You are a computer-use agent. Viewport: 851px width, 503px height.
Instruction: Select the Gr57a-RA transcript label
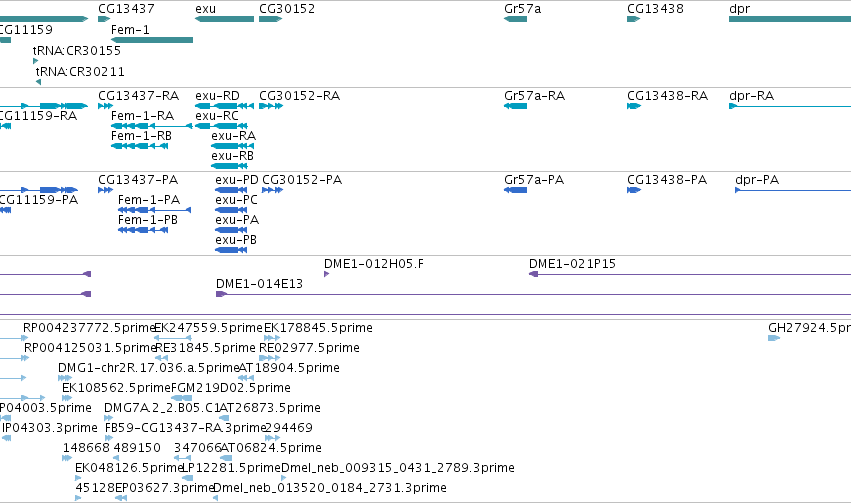(x=534, y=95)
